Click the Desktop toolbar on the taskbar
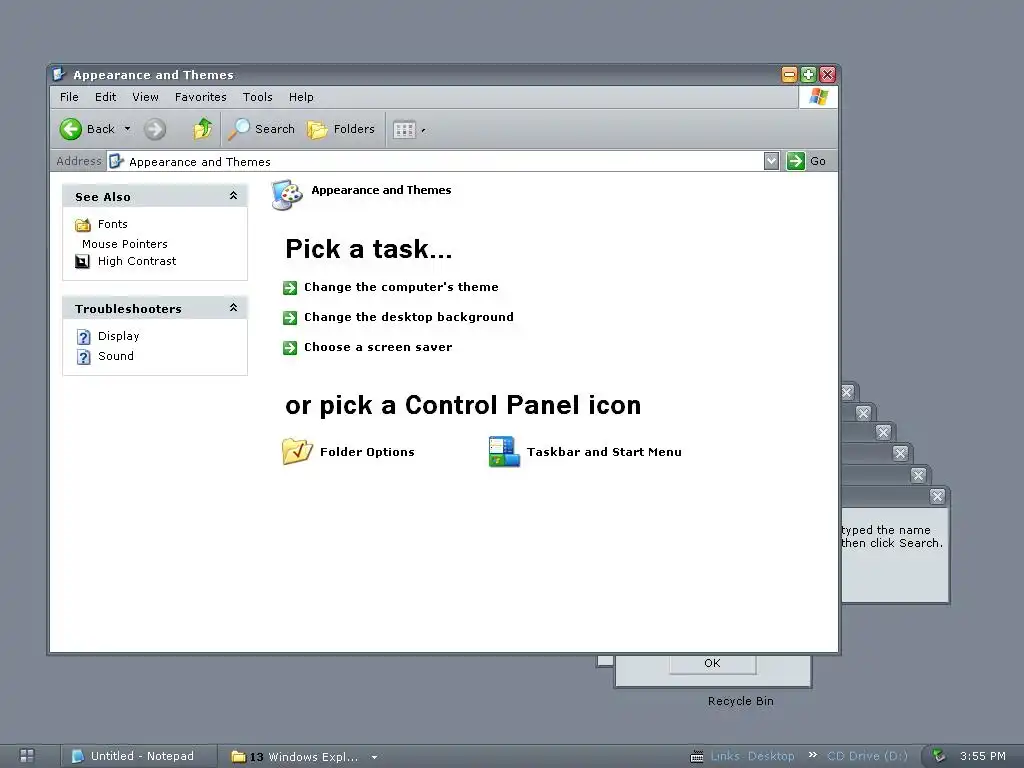The width and height of the screenshot is (1024, 768). point(771,756)
